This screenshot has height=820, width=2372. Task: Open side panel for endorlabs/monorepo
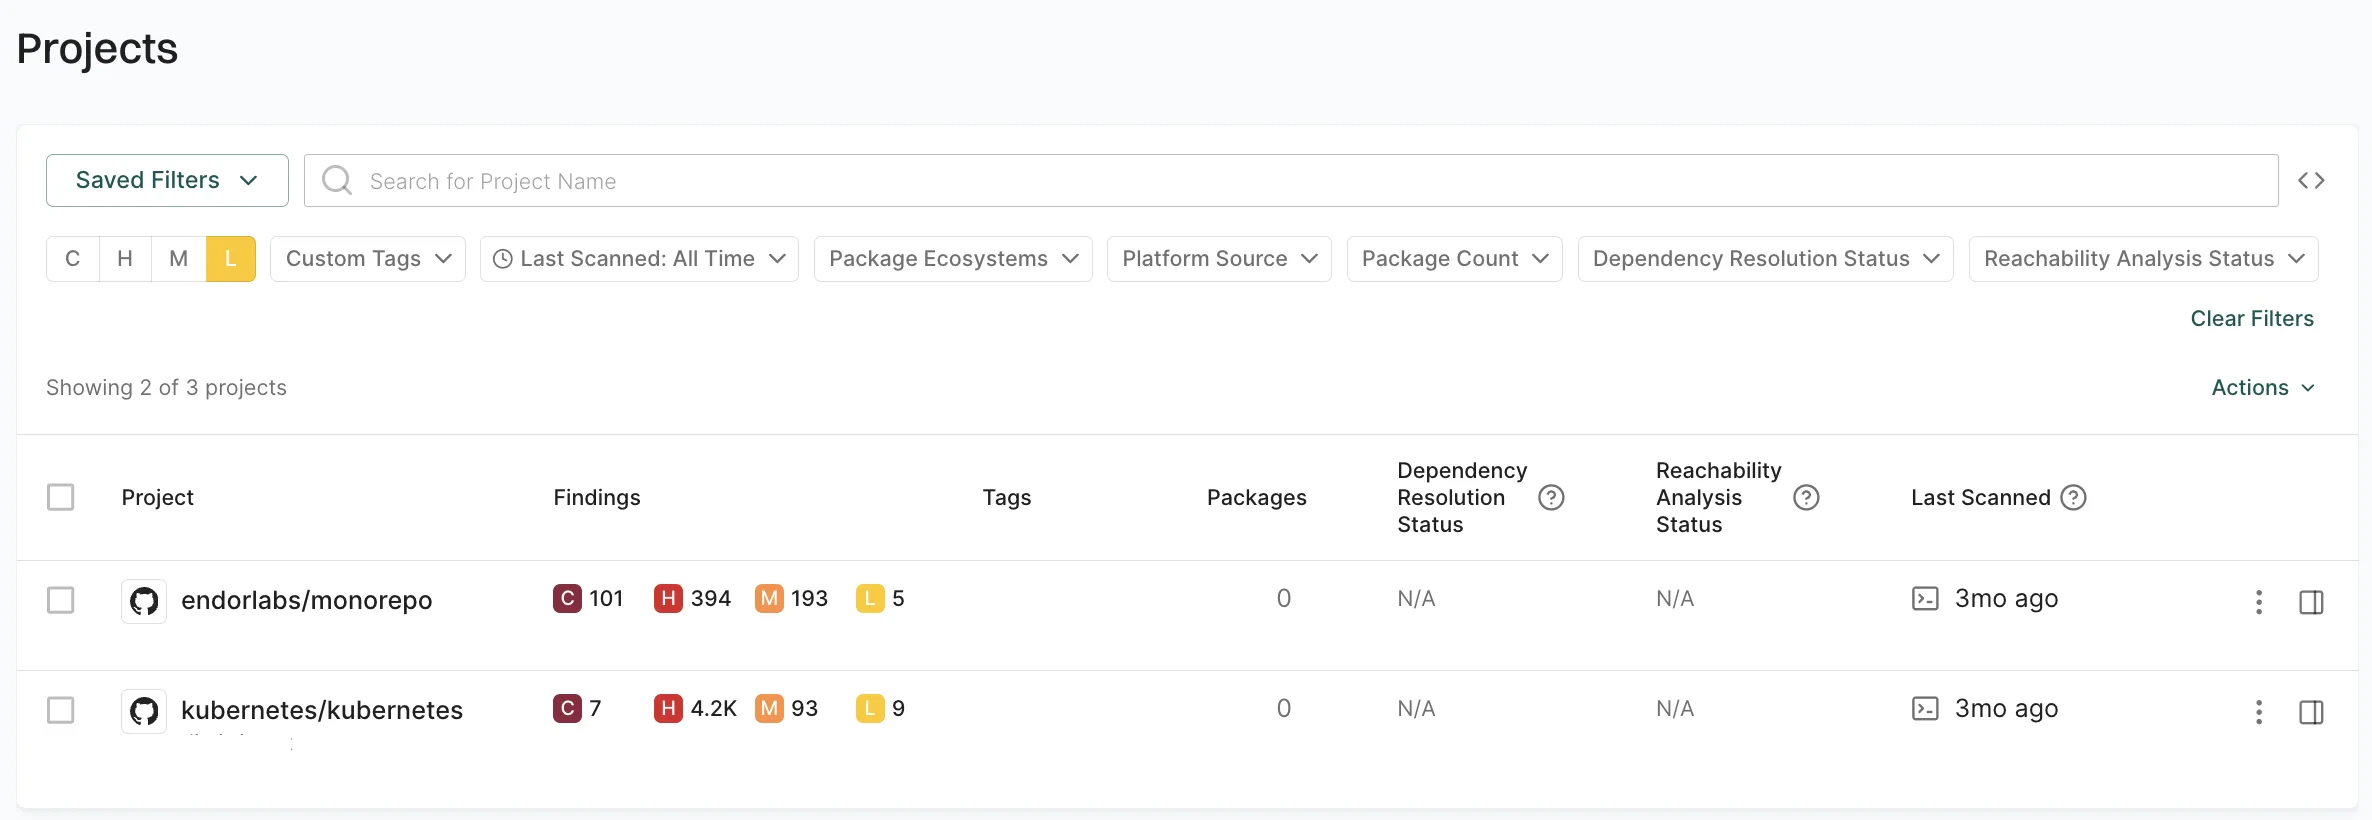[2311, 602]
